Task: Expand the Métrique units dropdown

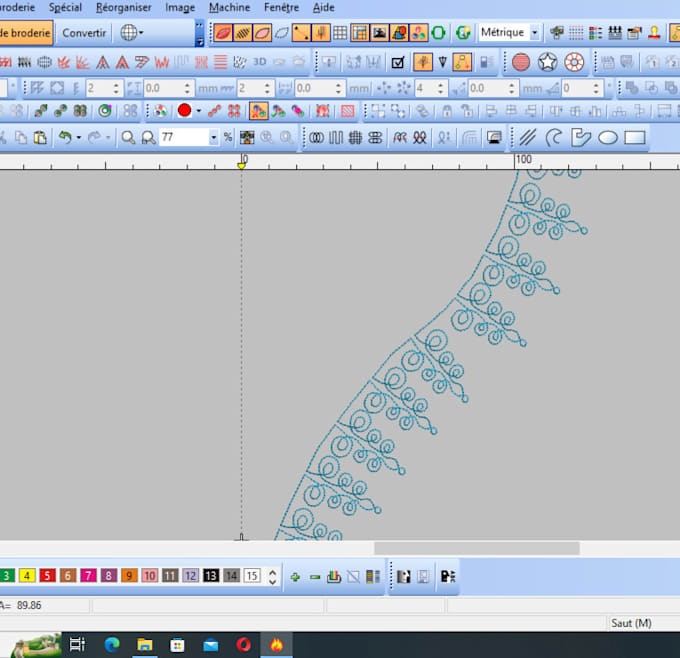Action: [x=534, y=33]
